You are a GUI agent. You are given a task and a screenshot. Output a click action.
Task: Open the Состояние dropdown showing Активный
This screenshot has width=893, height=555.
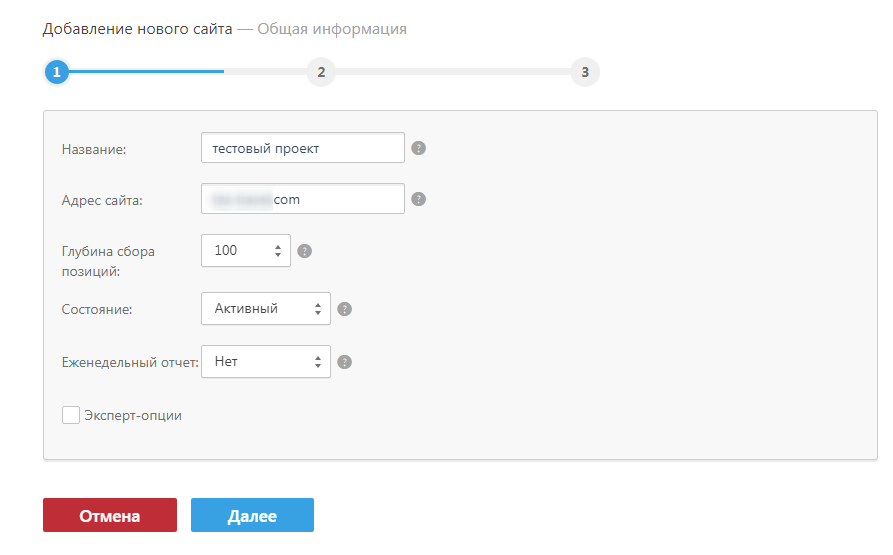tap(265, 309)
